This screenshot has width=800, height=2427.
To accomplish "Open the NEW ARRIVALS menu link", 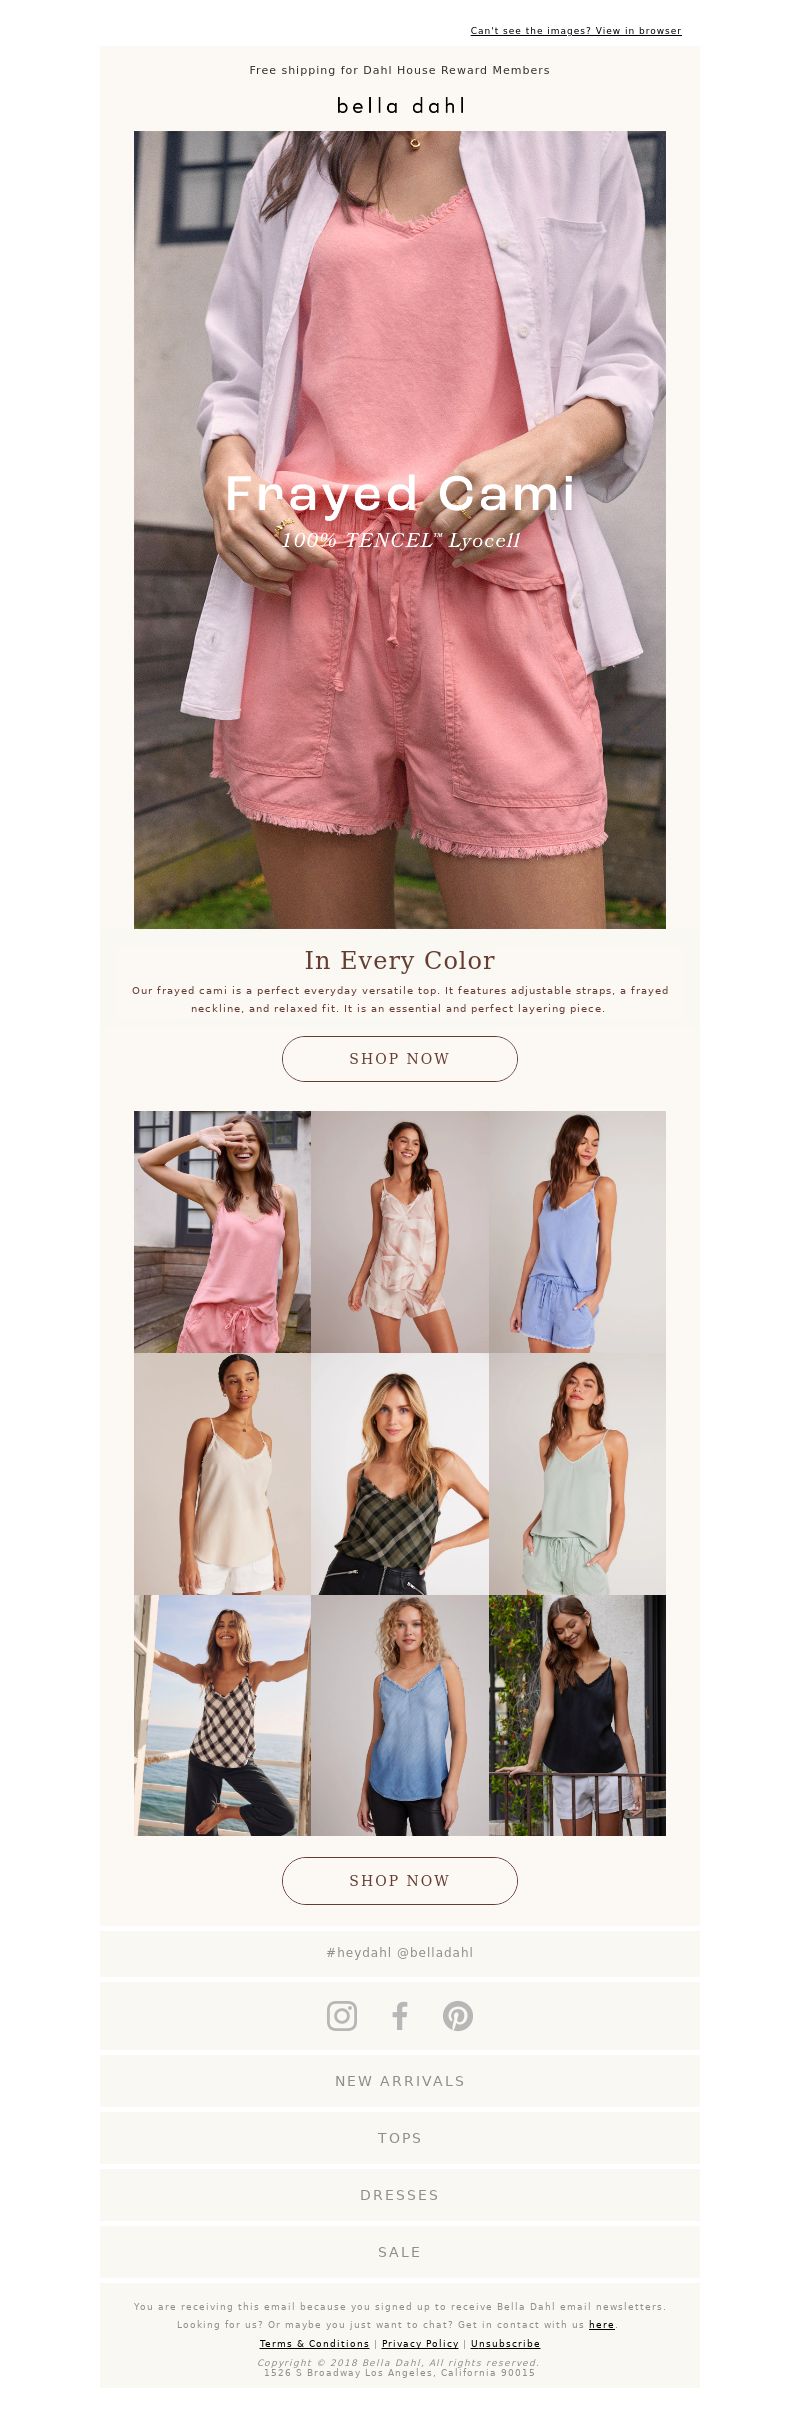I will point(400,2080).
